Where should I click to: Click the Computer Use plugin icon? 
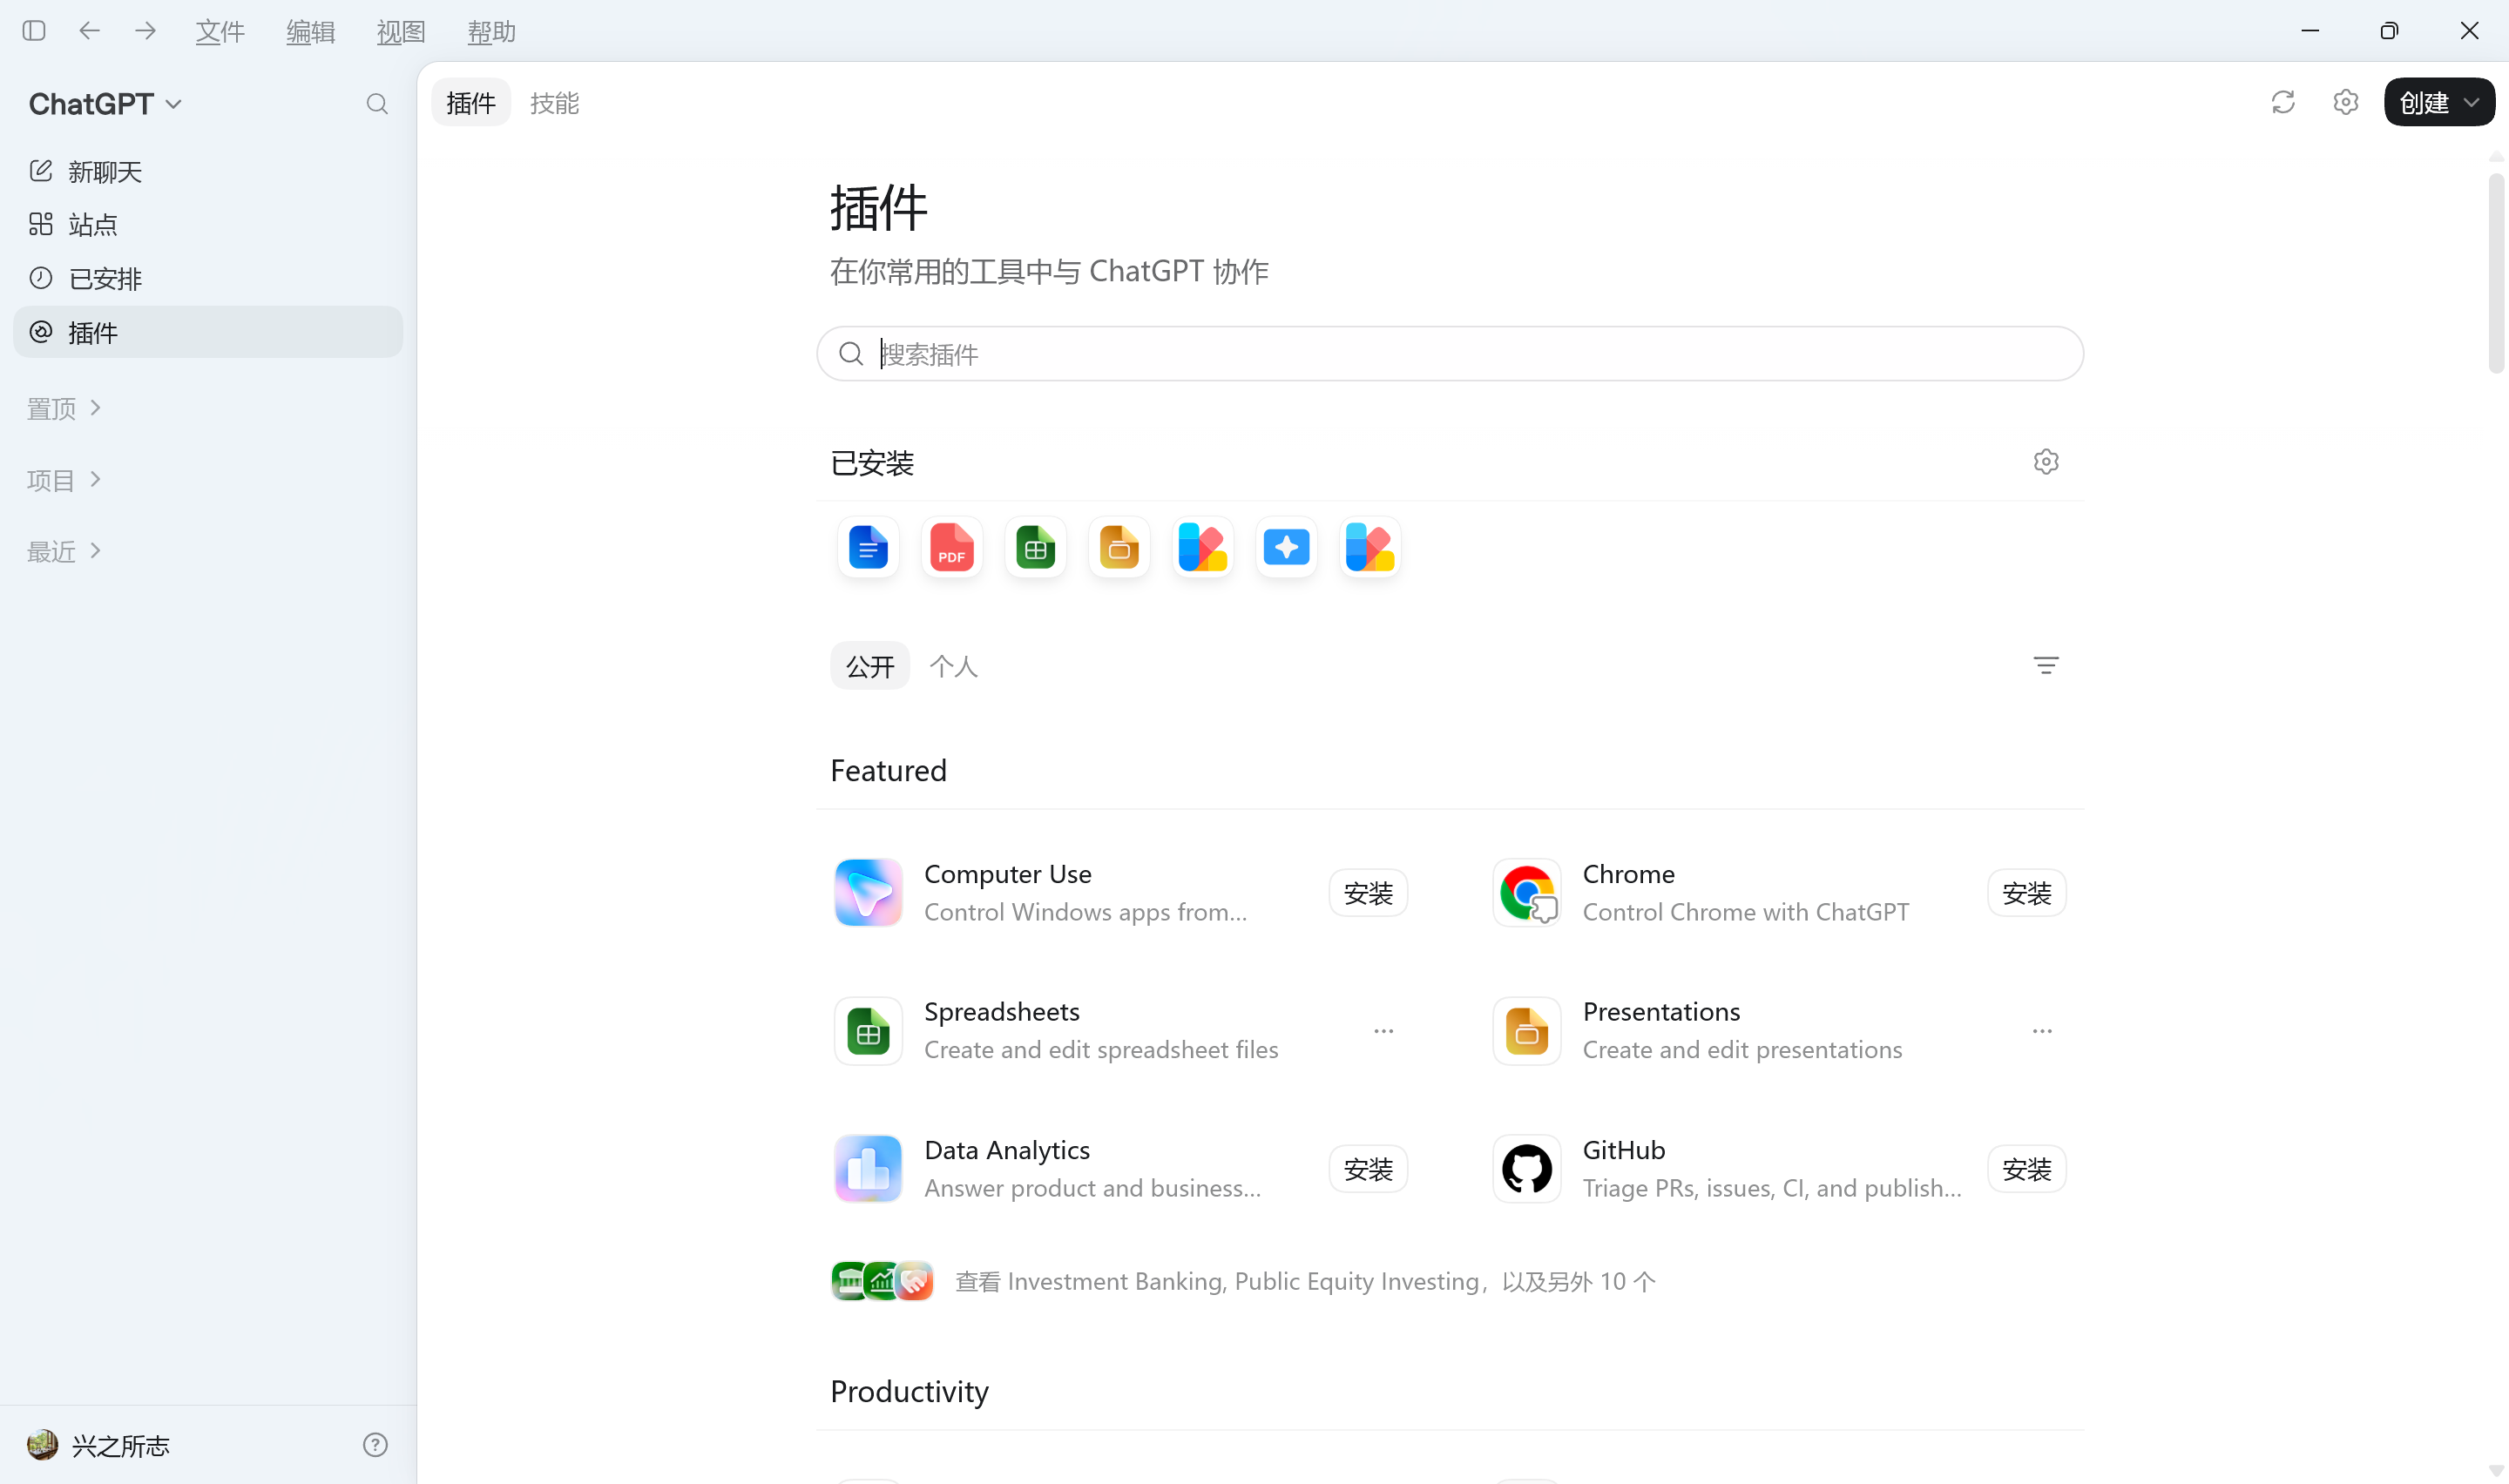click(868, 892)
